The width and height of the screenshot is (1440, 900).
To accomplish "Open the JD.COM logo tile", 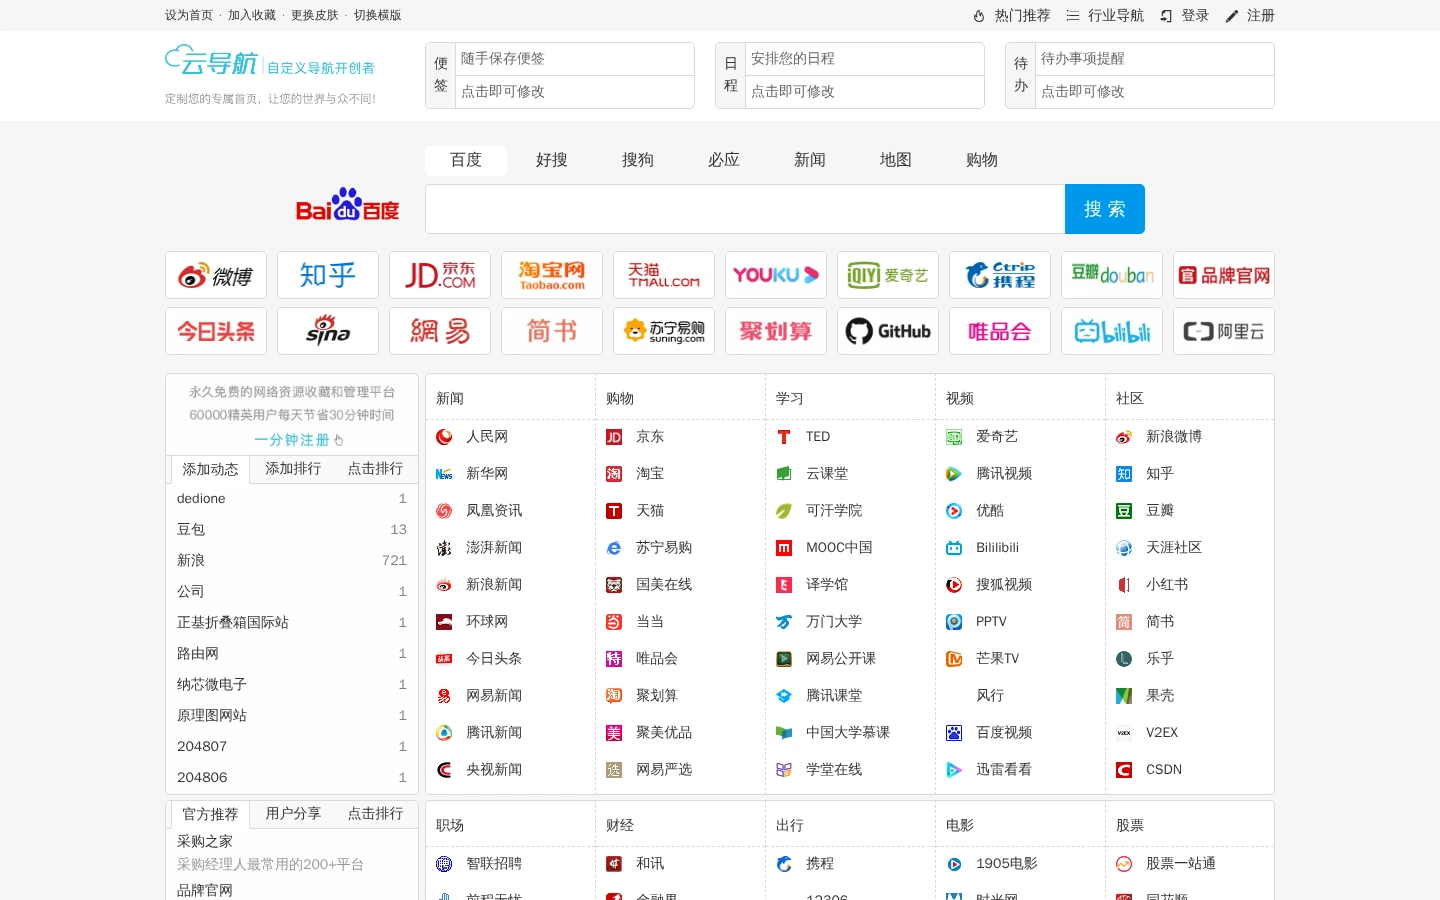I will [x=440, y=275].
